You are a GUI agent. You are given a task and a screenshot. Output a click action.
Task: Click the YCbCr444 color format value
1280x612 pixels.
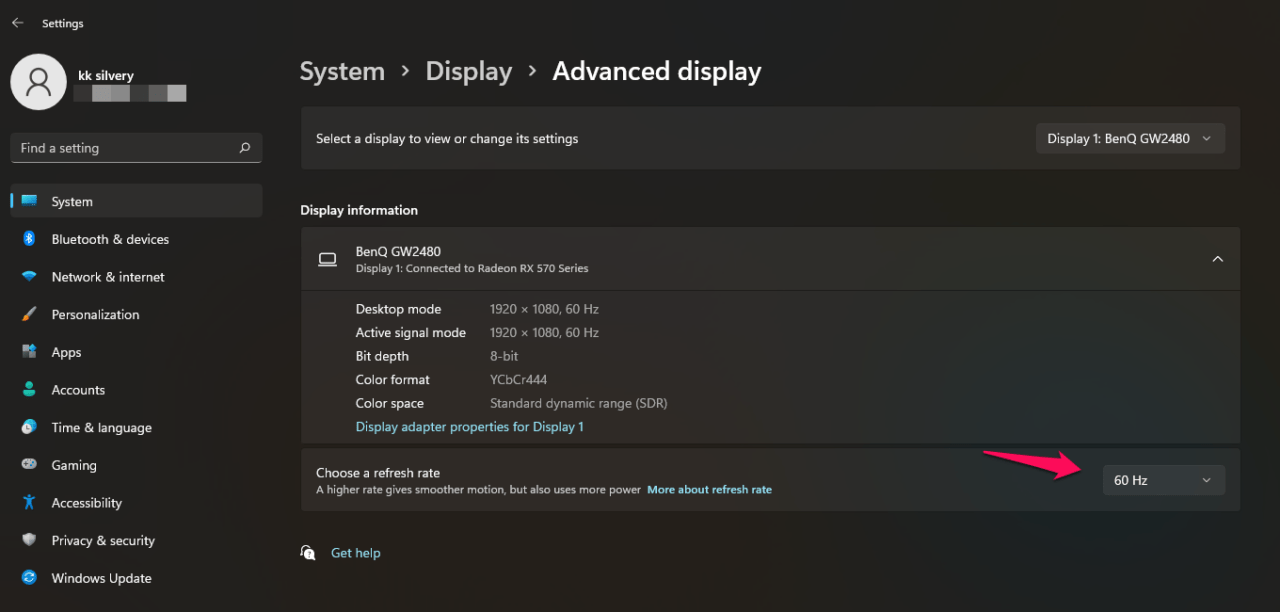518,380
